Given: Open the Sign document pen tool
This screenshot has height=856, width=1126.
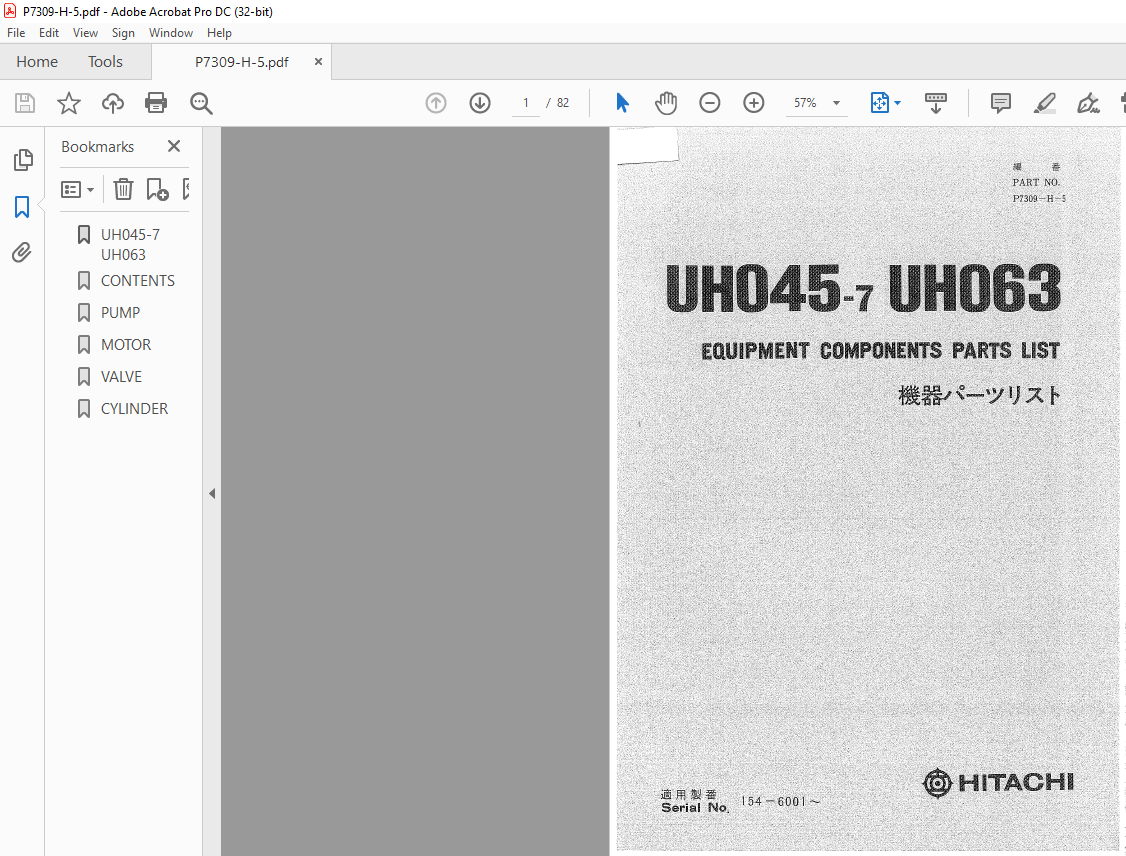Looking at the screenshot, I should click(1089, 103).
